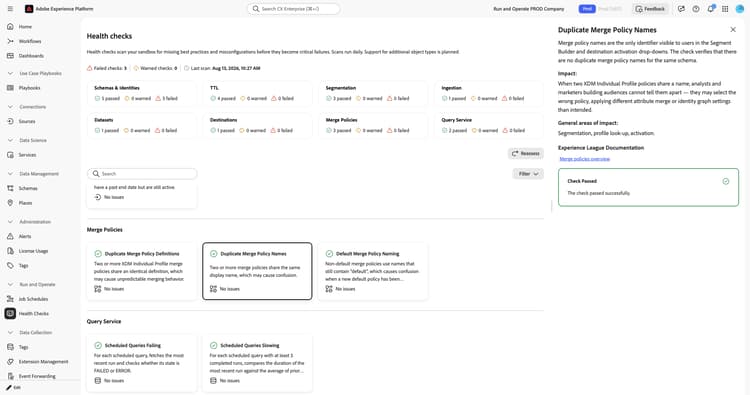Image resolution: width=750 pixels, height=395 pixels.
Task: Collapse the Connections section
Action: (10, 107)
